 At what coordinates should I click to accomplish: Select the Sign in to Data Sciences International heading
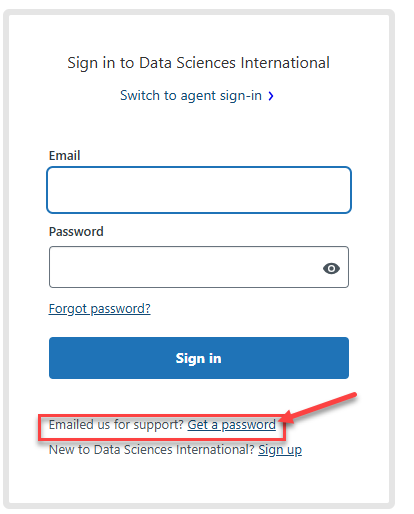pyautogui.click(x=198, y=63)
